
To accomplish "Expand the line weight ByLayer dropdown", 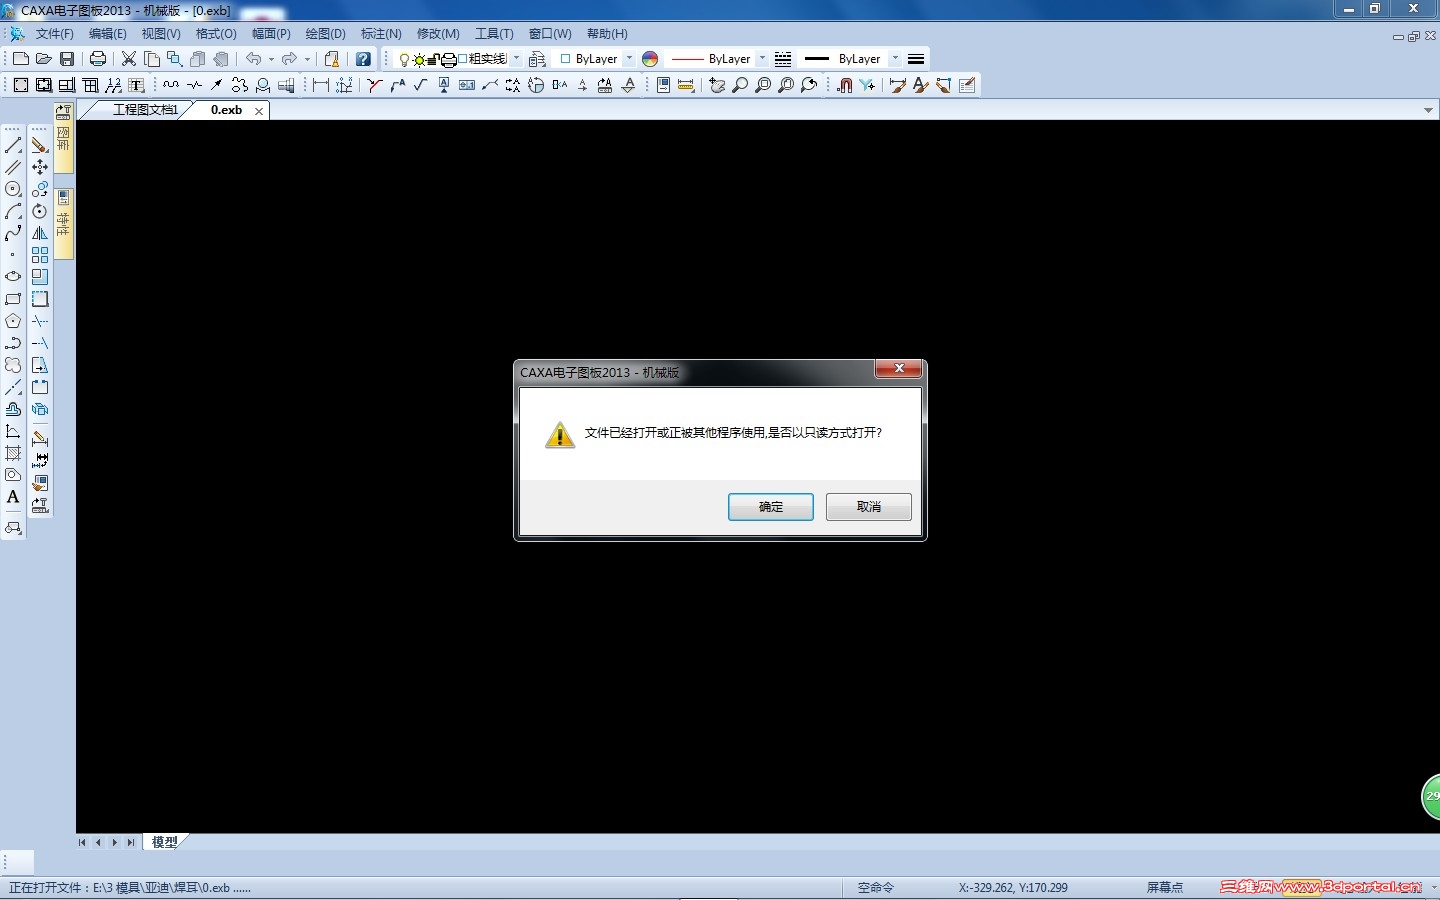I will click(x=895, y=59).
